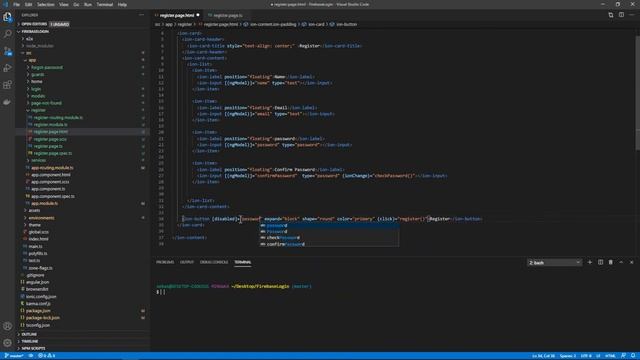640x360 pixels.
Task: Open index.html in explorer
Action: pyautogui.click(x=38, y=239)
